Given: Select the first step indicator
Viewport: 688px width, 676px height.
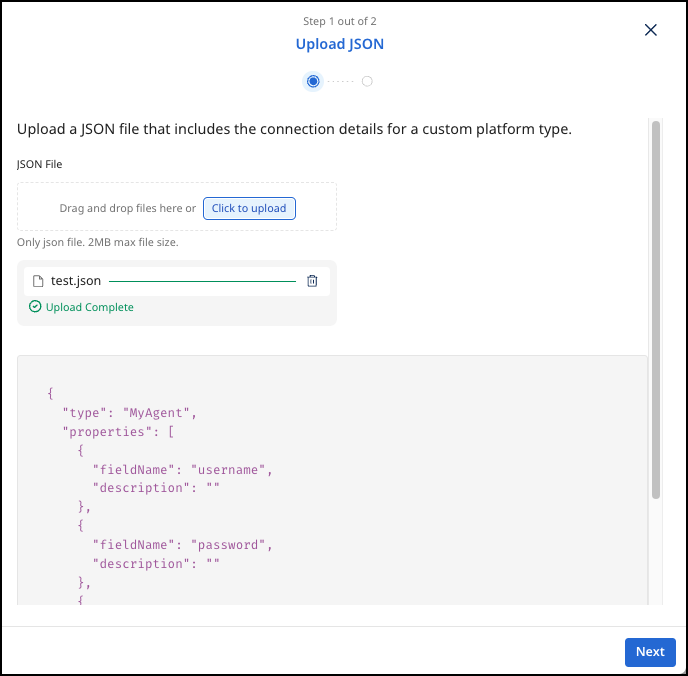Looking at the screenshot, I should coord(313,81).
